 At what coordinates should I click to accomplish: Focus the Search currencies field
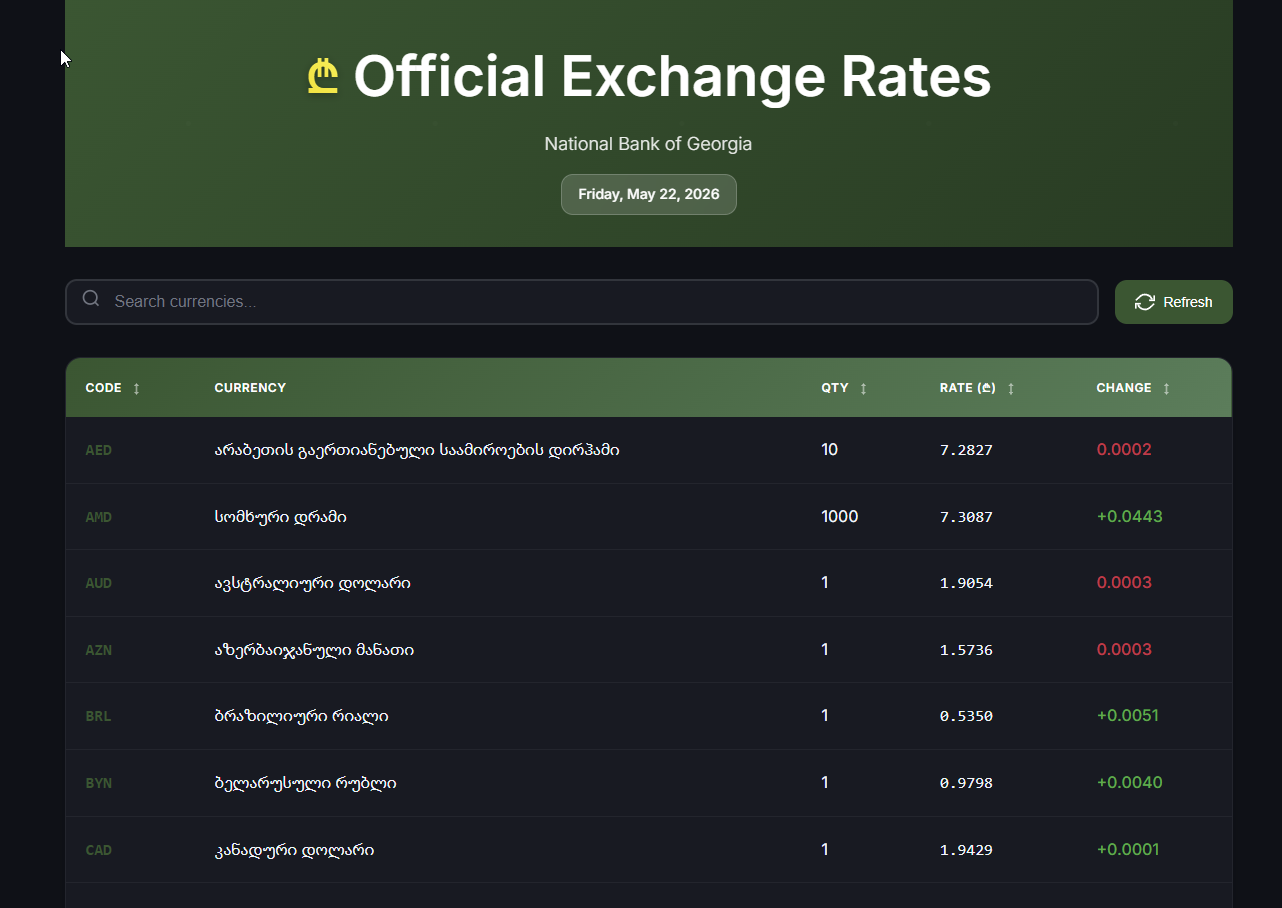(x=582, y=302)
